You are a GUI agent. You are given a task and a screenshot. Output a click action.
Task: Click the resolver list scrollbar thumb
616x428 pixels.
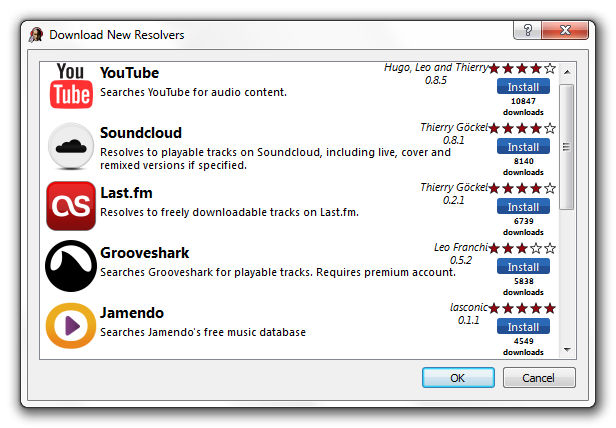pos(566,147)
